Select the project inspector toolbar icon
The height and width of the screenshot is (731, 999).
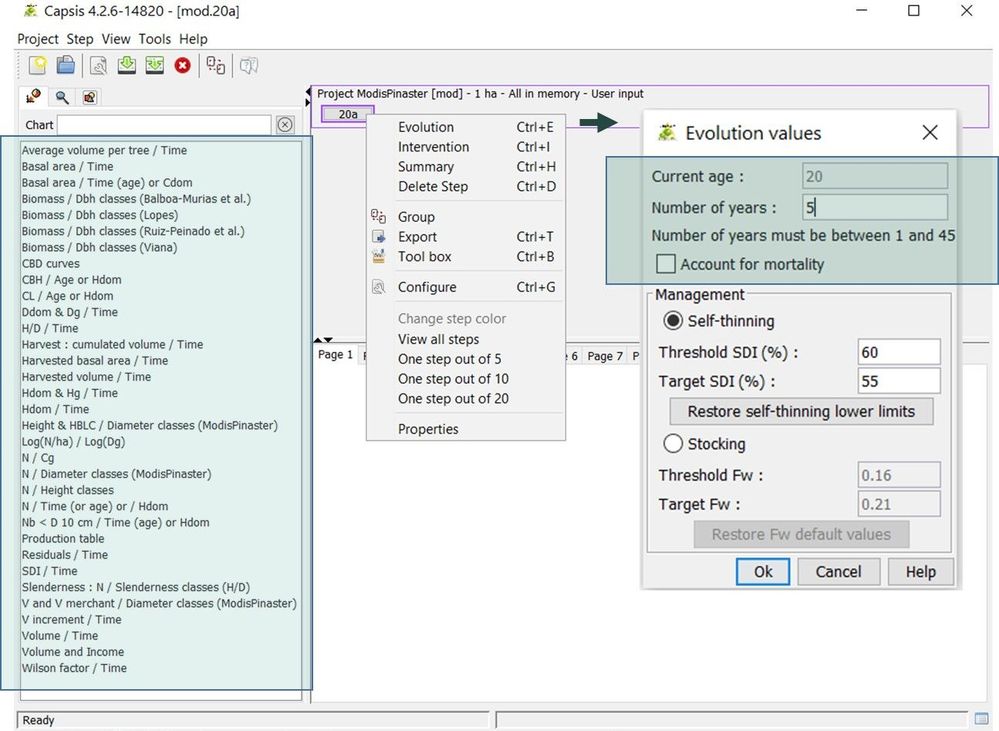pos(96,63)
